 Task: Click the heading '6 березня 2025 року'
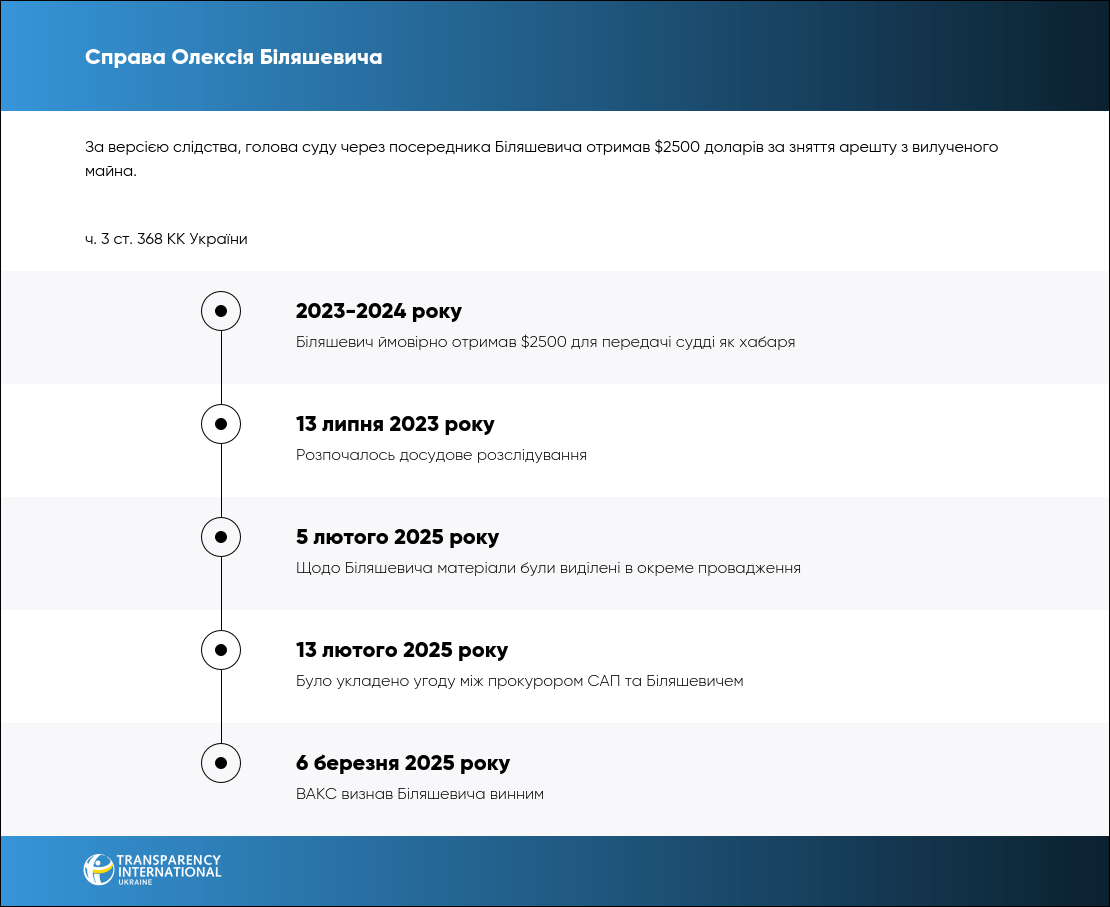403,763
